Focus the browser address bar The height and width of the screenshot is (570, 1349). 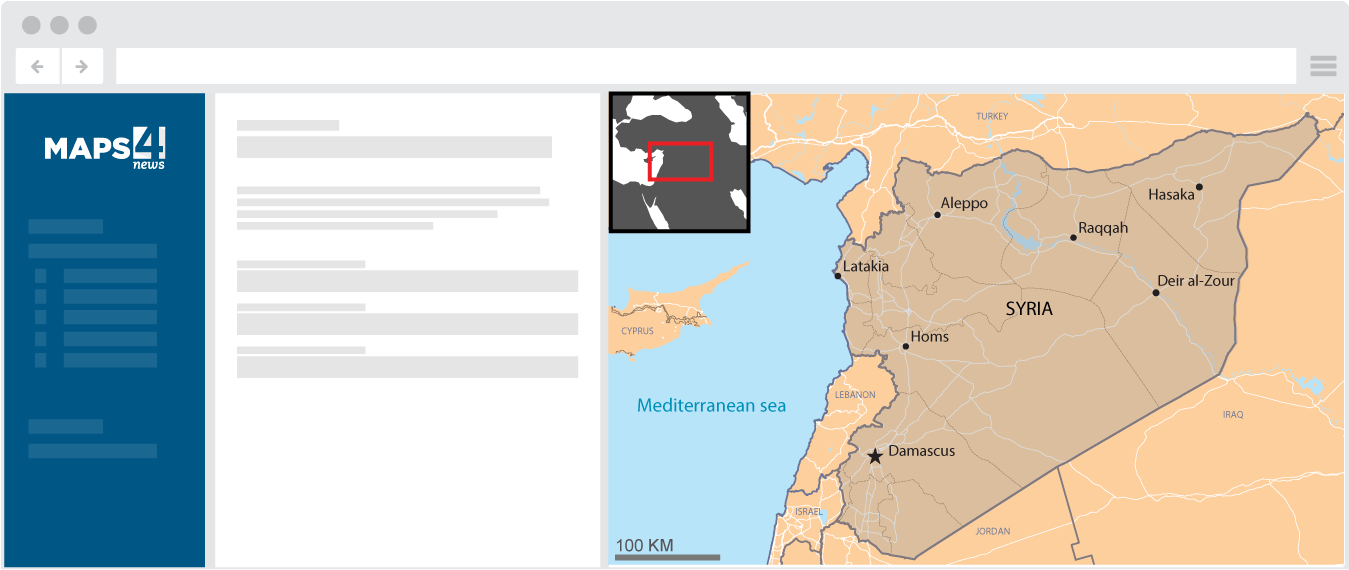705,67
